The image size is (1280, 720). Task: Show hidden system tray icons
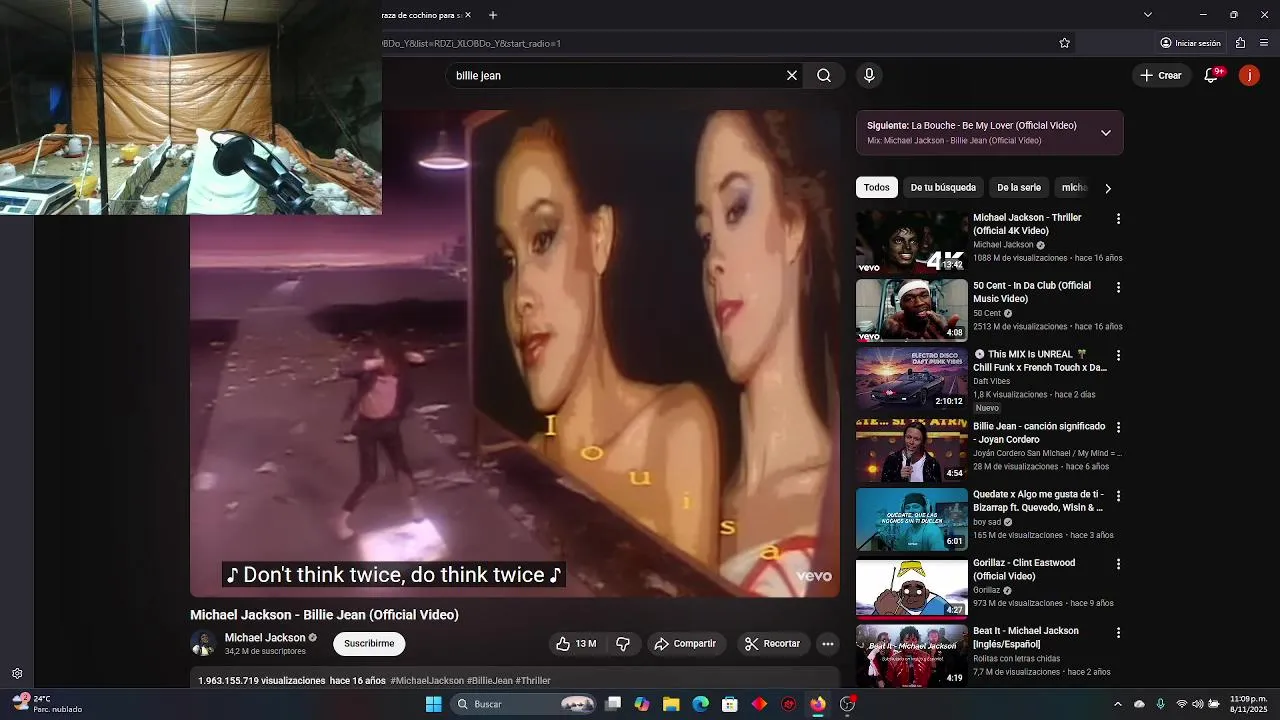point(1117,704)
